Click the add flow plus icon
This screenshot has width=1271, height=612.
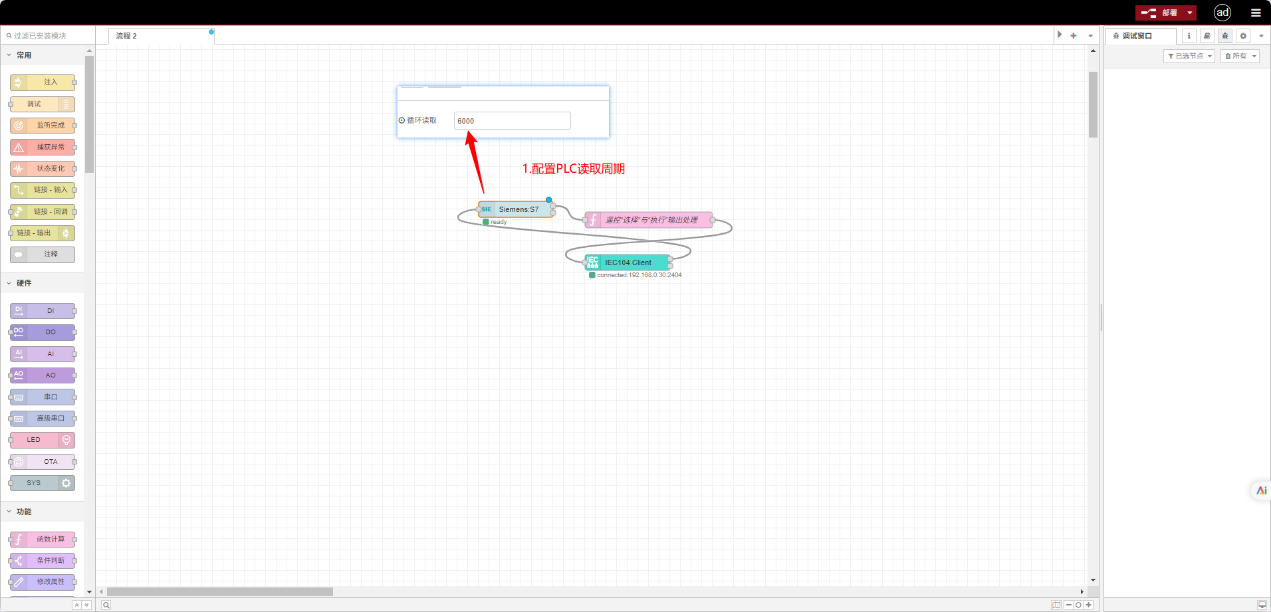[1073, 36]
